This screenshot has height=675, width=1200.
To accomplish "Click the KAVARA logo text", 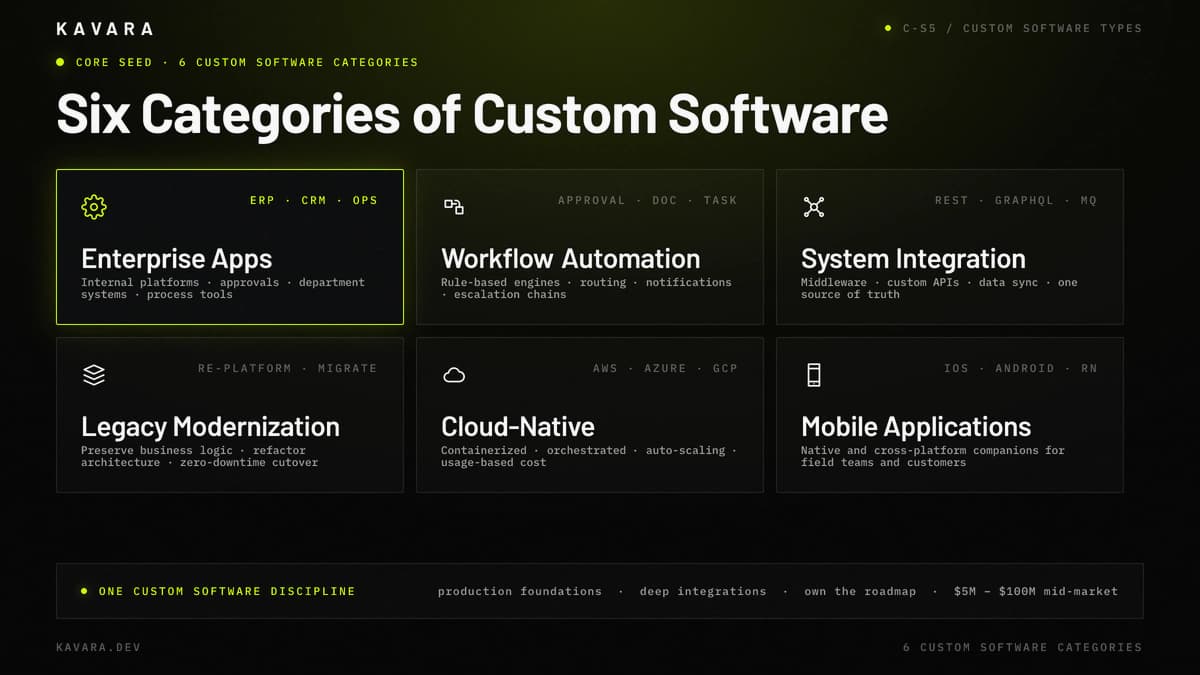I will (x=106, y=29).
